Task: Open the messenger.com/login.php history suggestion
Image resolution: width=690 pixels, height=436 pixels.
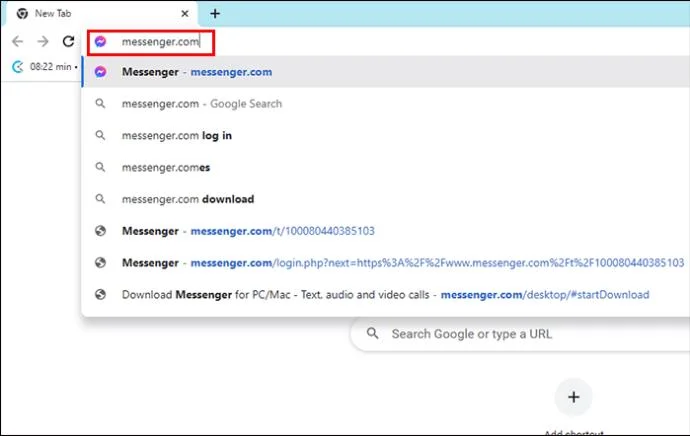Action: tap(385, 263)
